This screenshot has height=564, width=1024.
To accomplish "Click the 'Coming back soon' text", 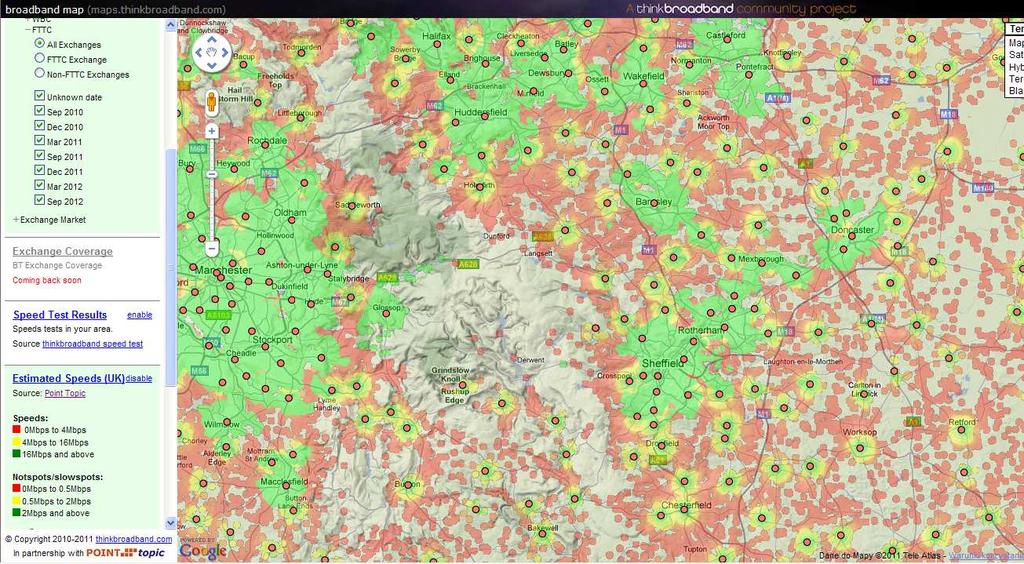I will tap(47, 280).
